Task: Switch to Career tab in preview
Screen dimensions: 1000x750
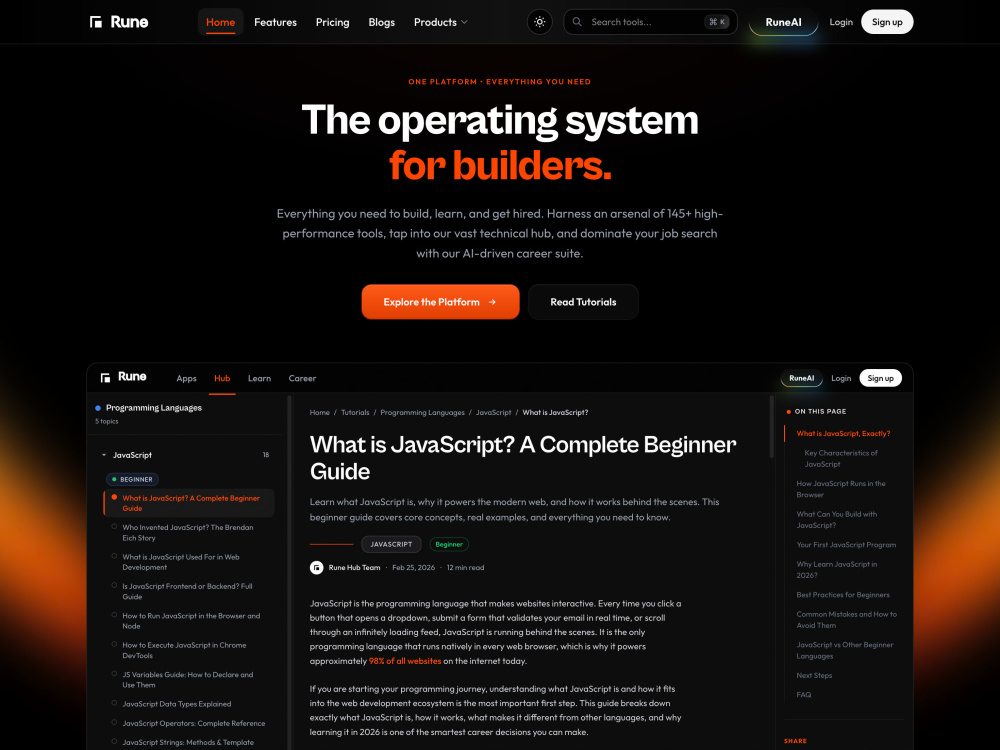Action: point(302,378)
